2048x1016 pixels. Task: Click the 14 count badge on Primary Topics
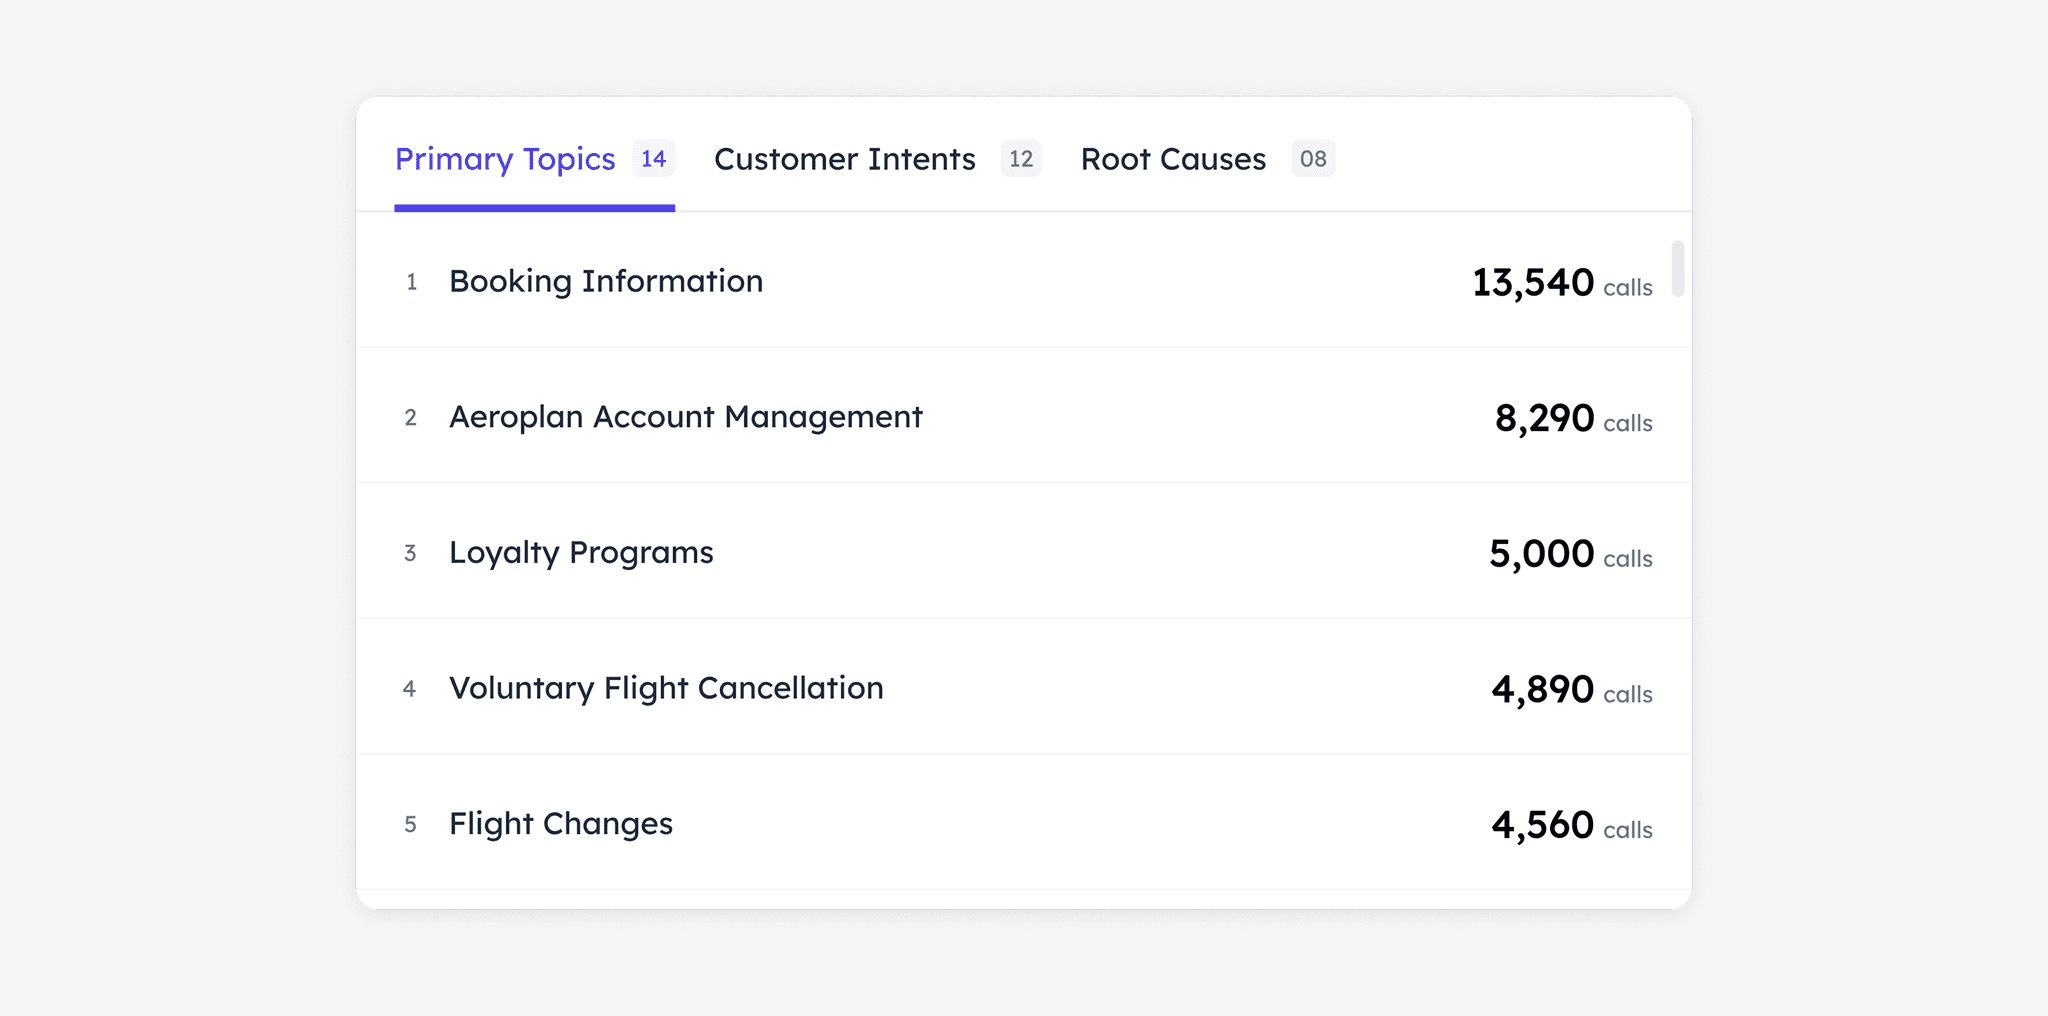click(654, 159)
